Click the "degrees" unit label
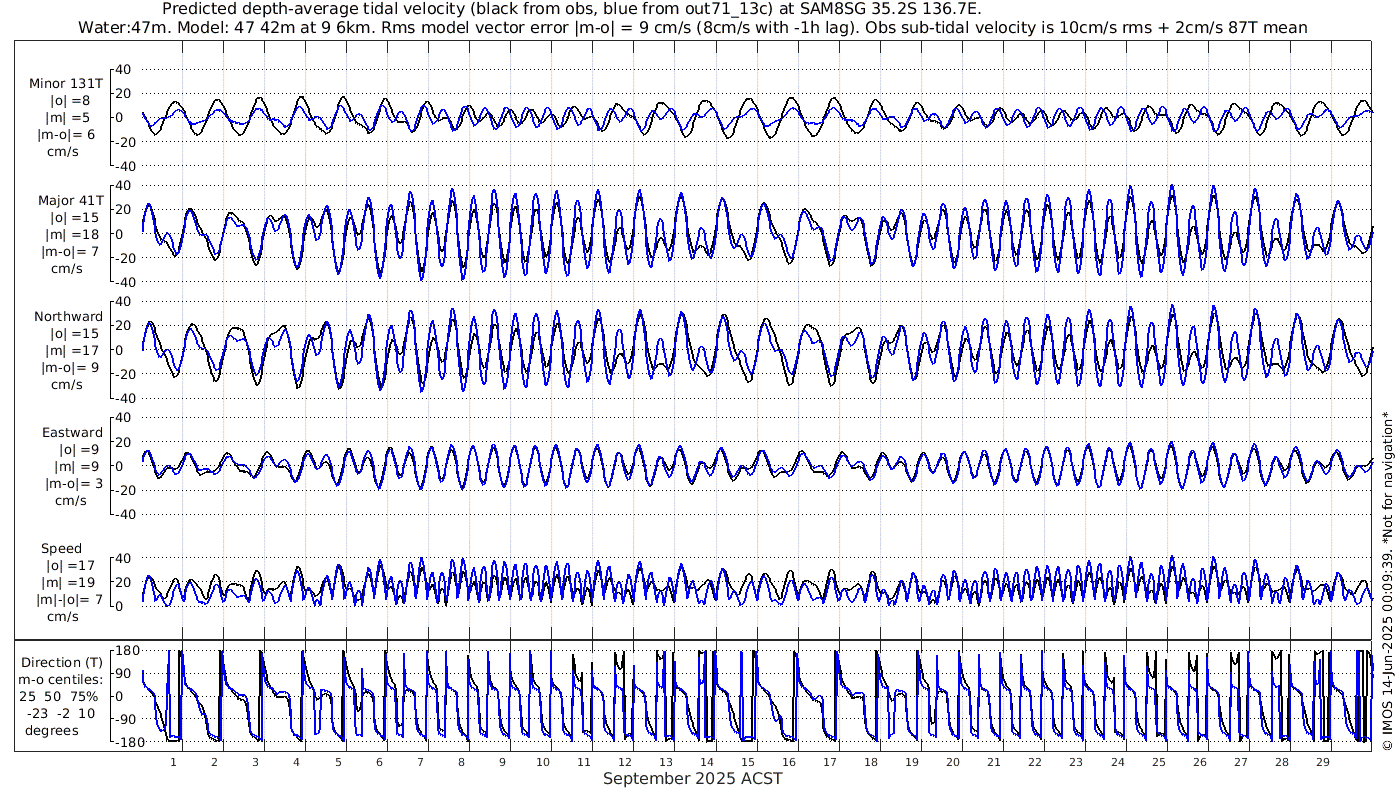Image resolution: width=1400 pixels, height=800 pixels. tap(52, 730)
